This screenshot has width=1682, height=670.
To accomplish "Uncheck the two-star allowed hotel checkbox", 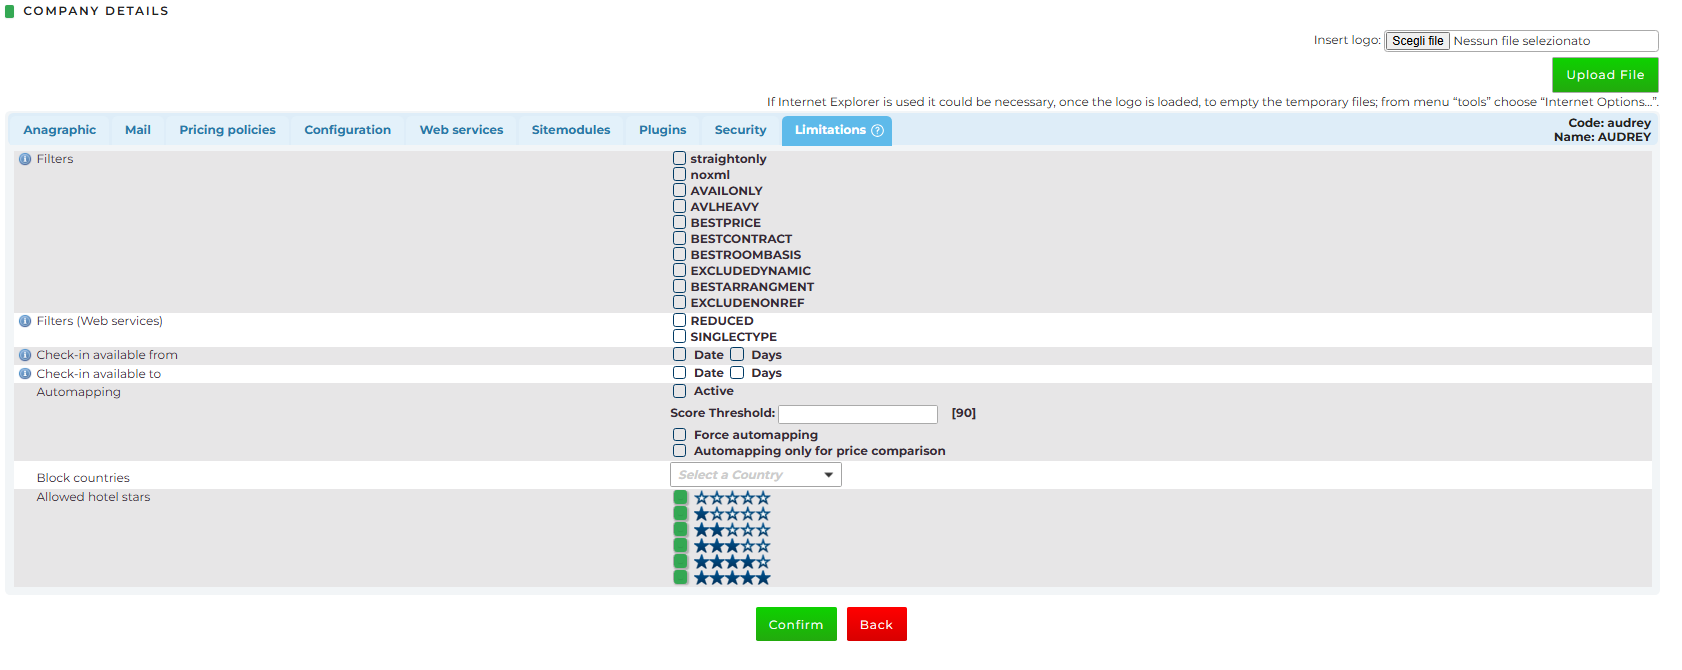I will (680, 529).
